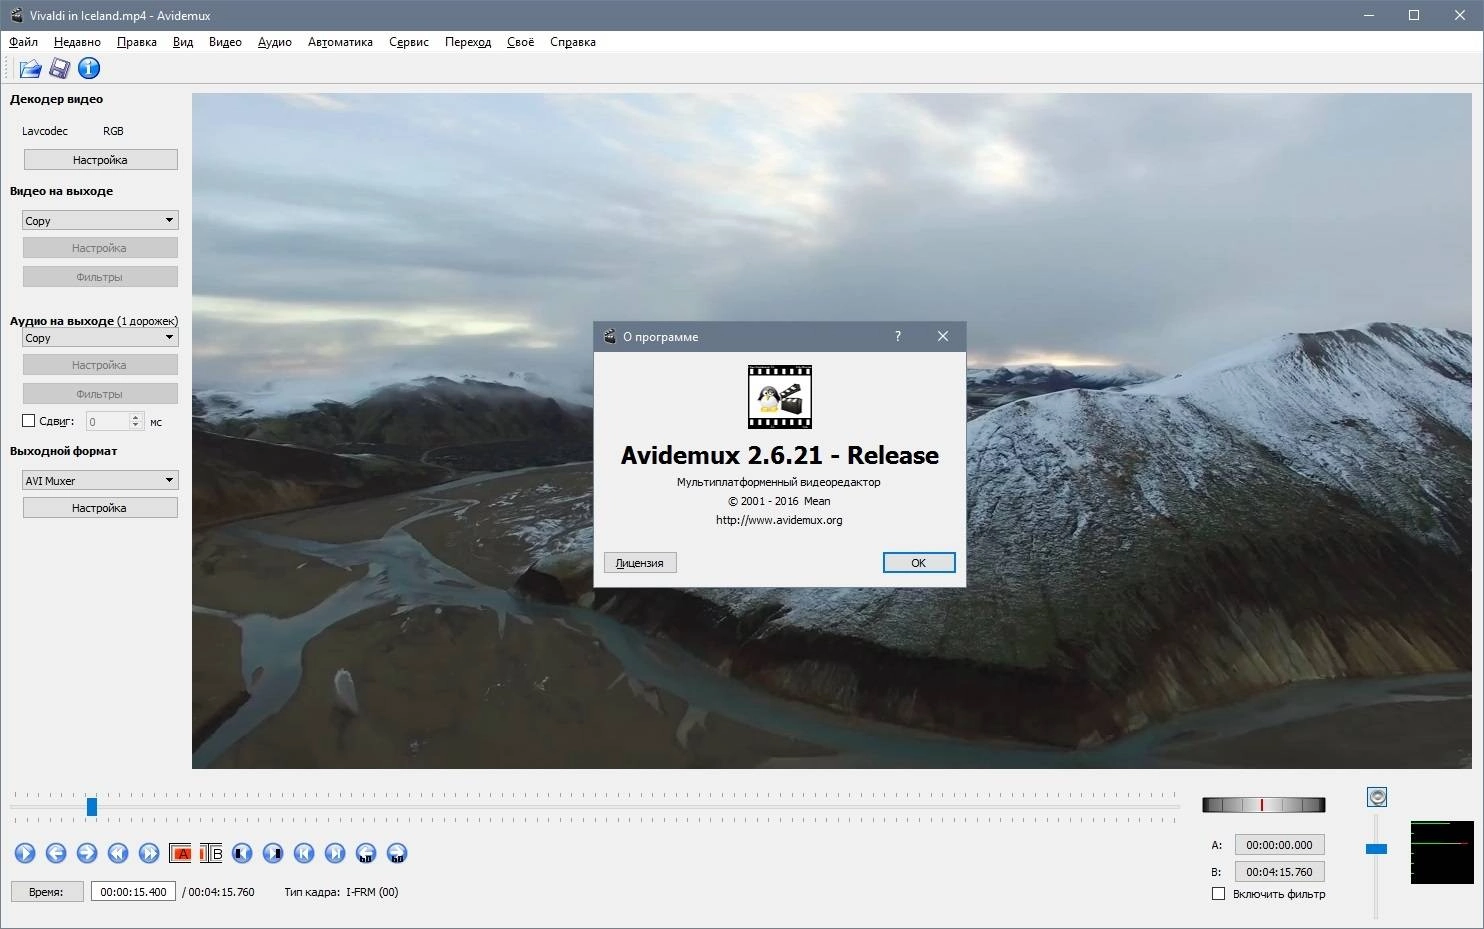Click Настройка under Декодер видео

(100, 160)
